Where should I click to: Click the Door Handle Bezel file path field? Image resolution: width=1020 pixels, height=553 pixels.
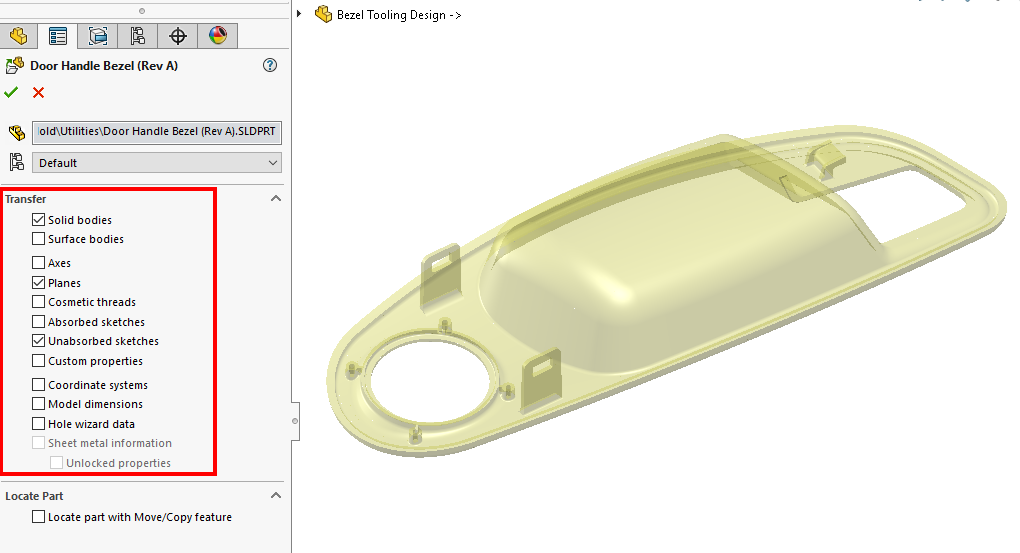click(x=157, y=133)
